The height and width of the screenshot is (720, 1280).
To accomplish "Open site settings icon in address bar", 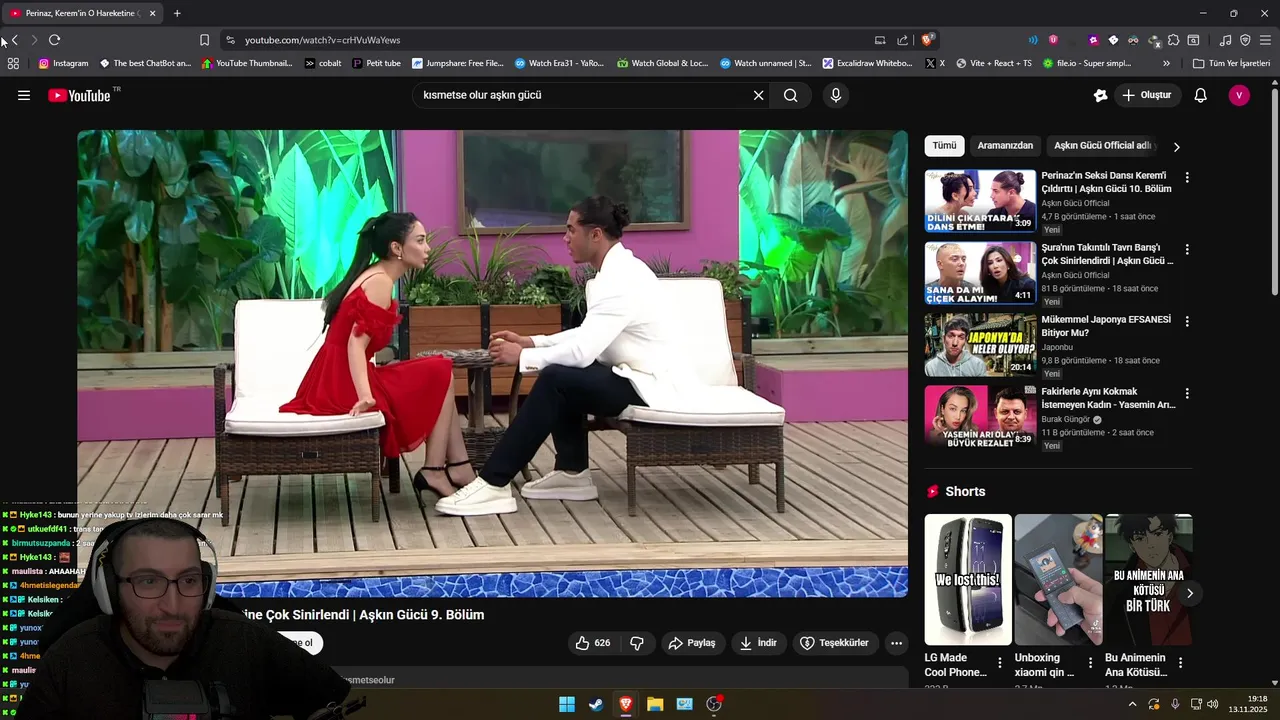I will [x=230, y=40].
